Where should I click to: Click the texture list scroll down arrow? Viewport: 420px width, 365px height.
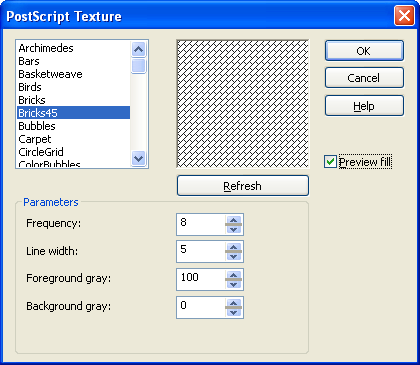pos(138,158)
